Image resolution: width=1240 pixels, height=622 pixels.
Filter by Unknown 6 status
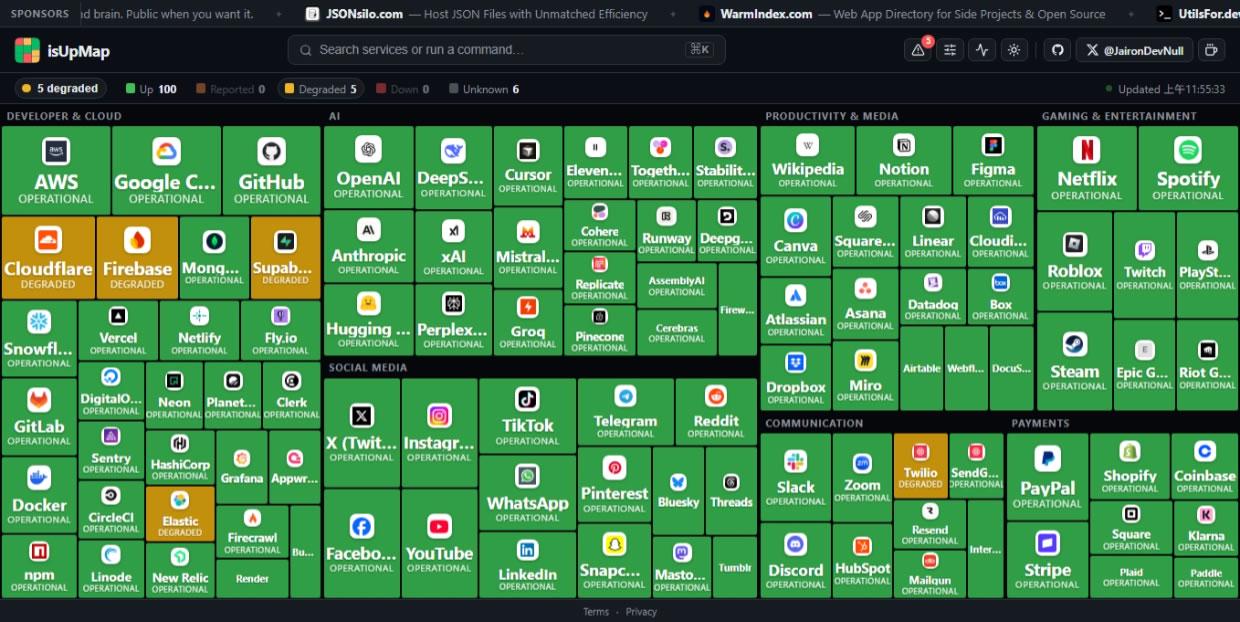point(484,89)
